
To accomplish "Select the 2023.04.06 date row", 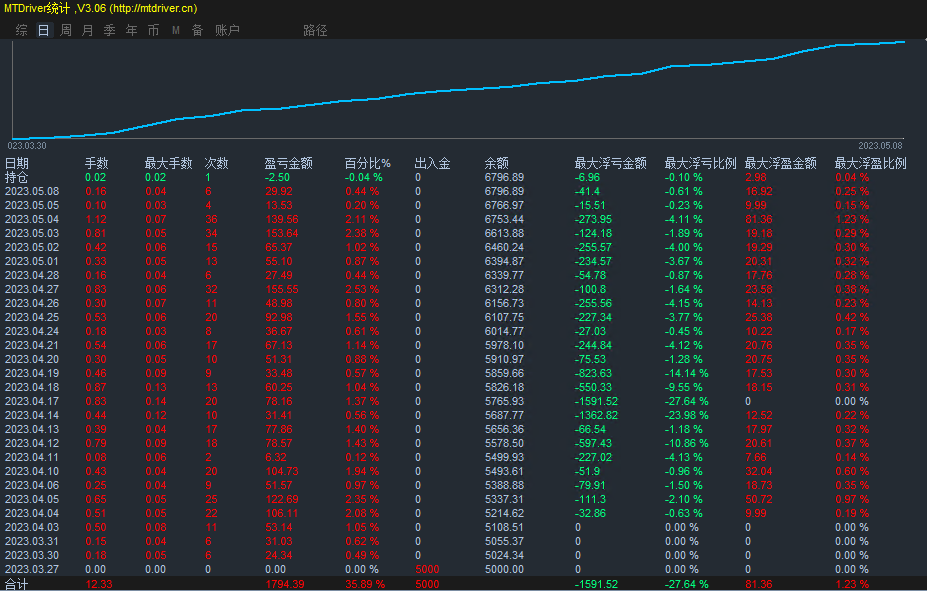I will [464, 485].
